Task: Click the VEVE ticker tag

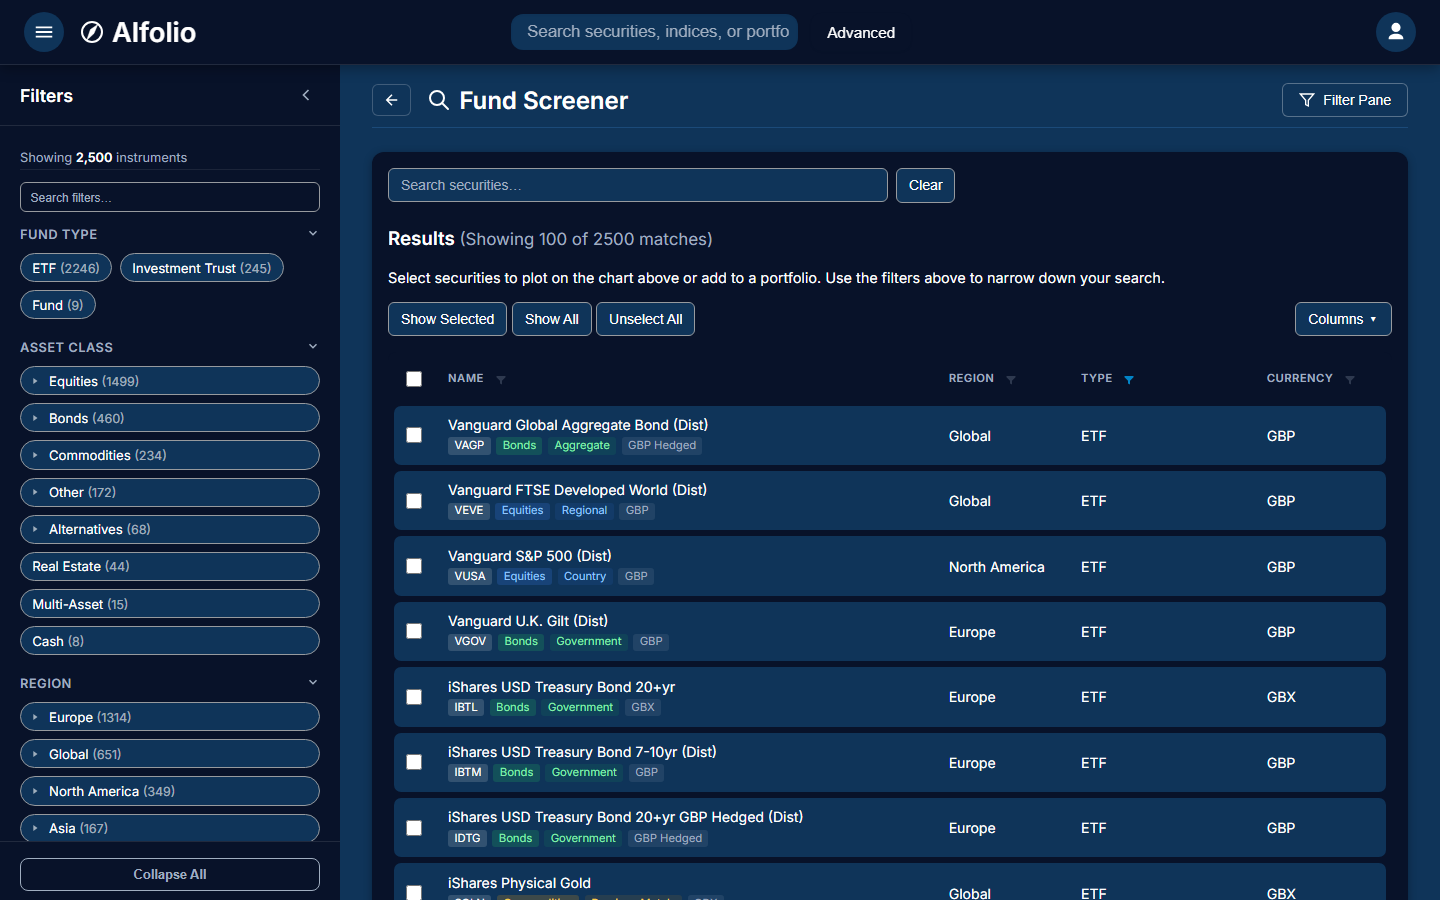Action: point(469,511)
